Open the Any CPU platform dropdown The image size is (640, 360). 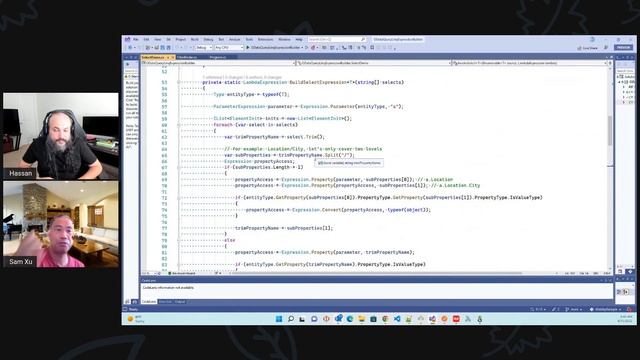[229, 48]
